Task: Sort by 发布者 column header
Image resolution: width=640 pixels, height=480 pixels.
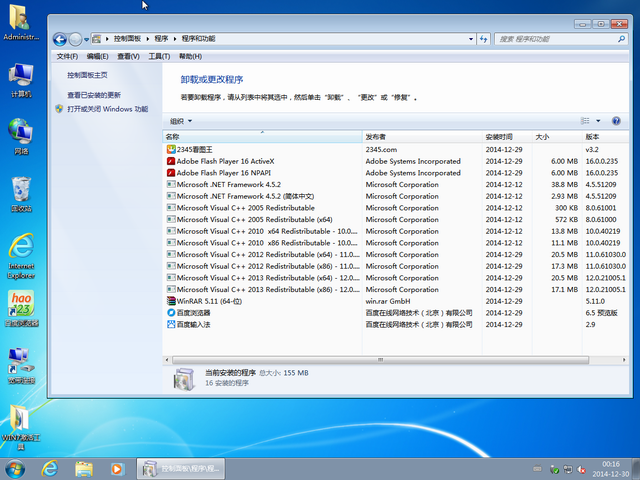Action: click(x=422, y=137)
